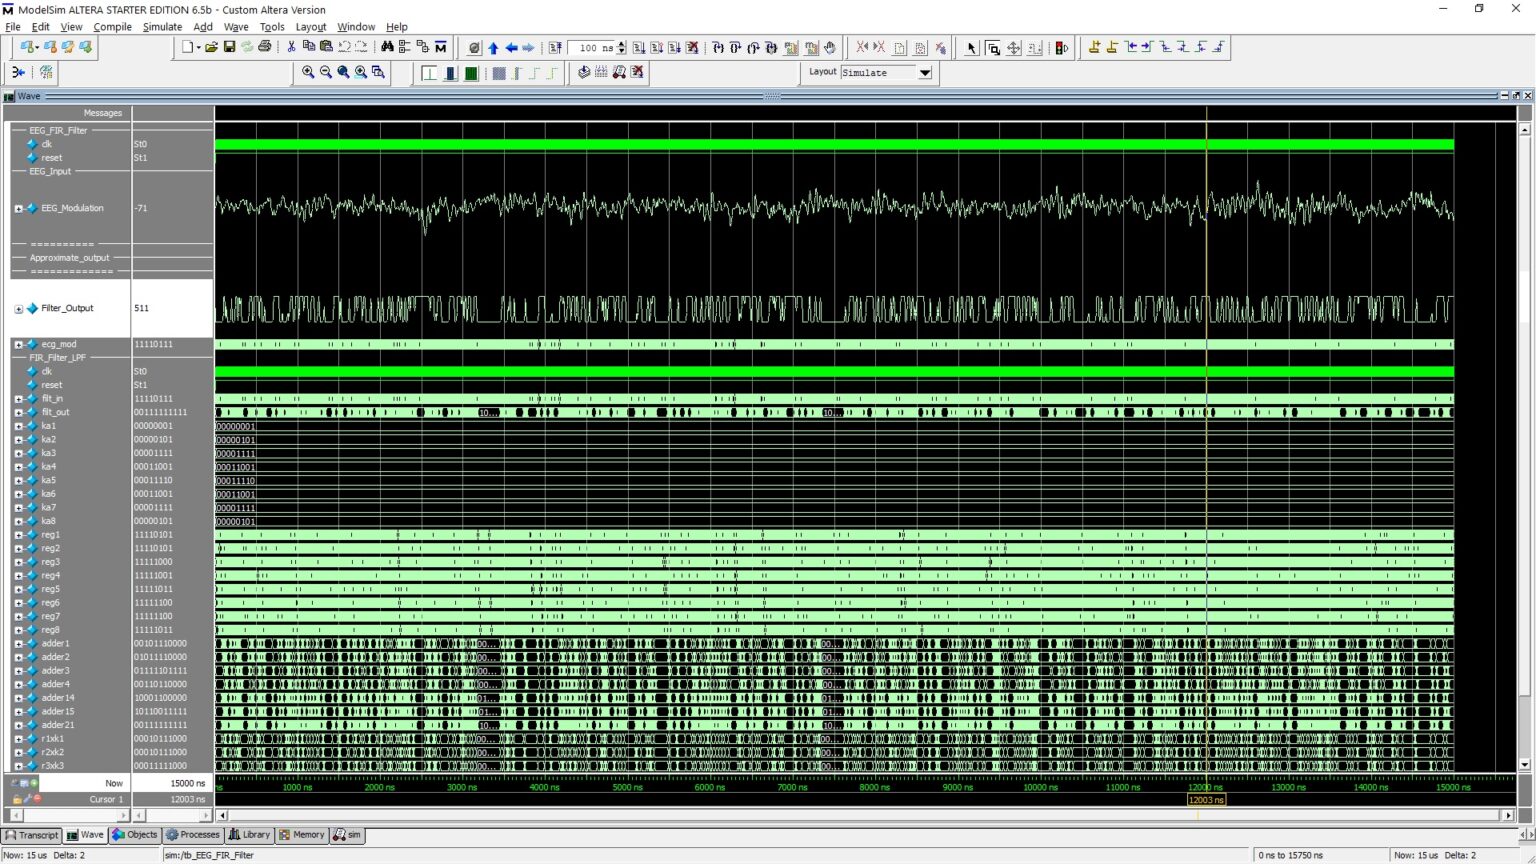Click the Save floppy disk icon
This screenshot has height=864, width=1536.
click(229, 47)
